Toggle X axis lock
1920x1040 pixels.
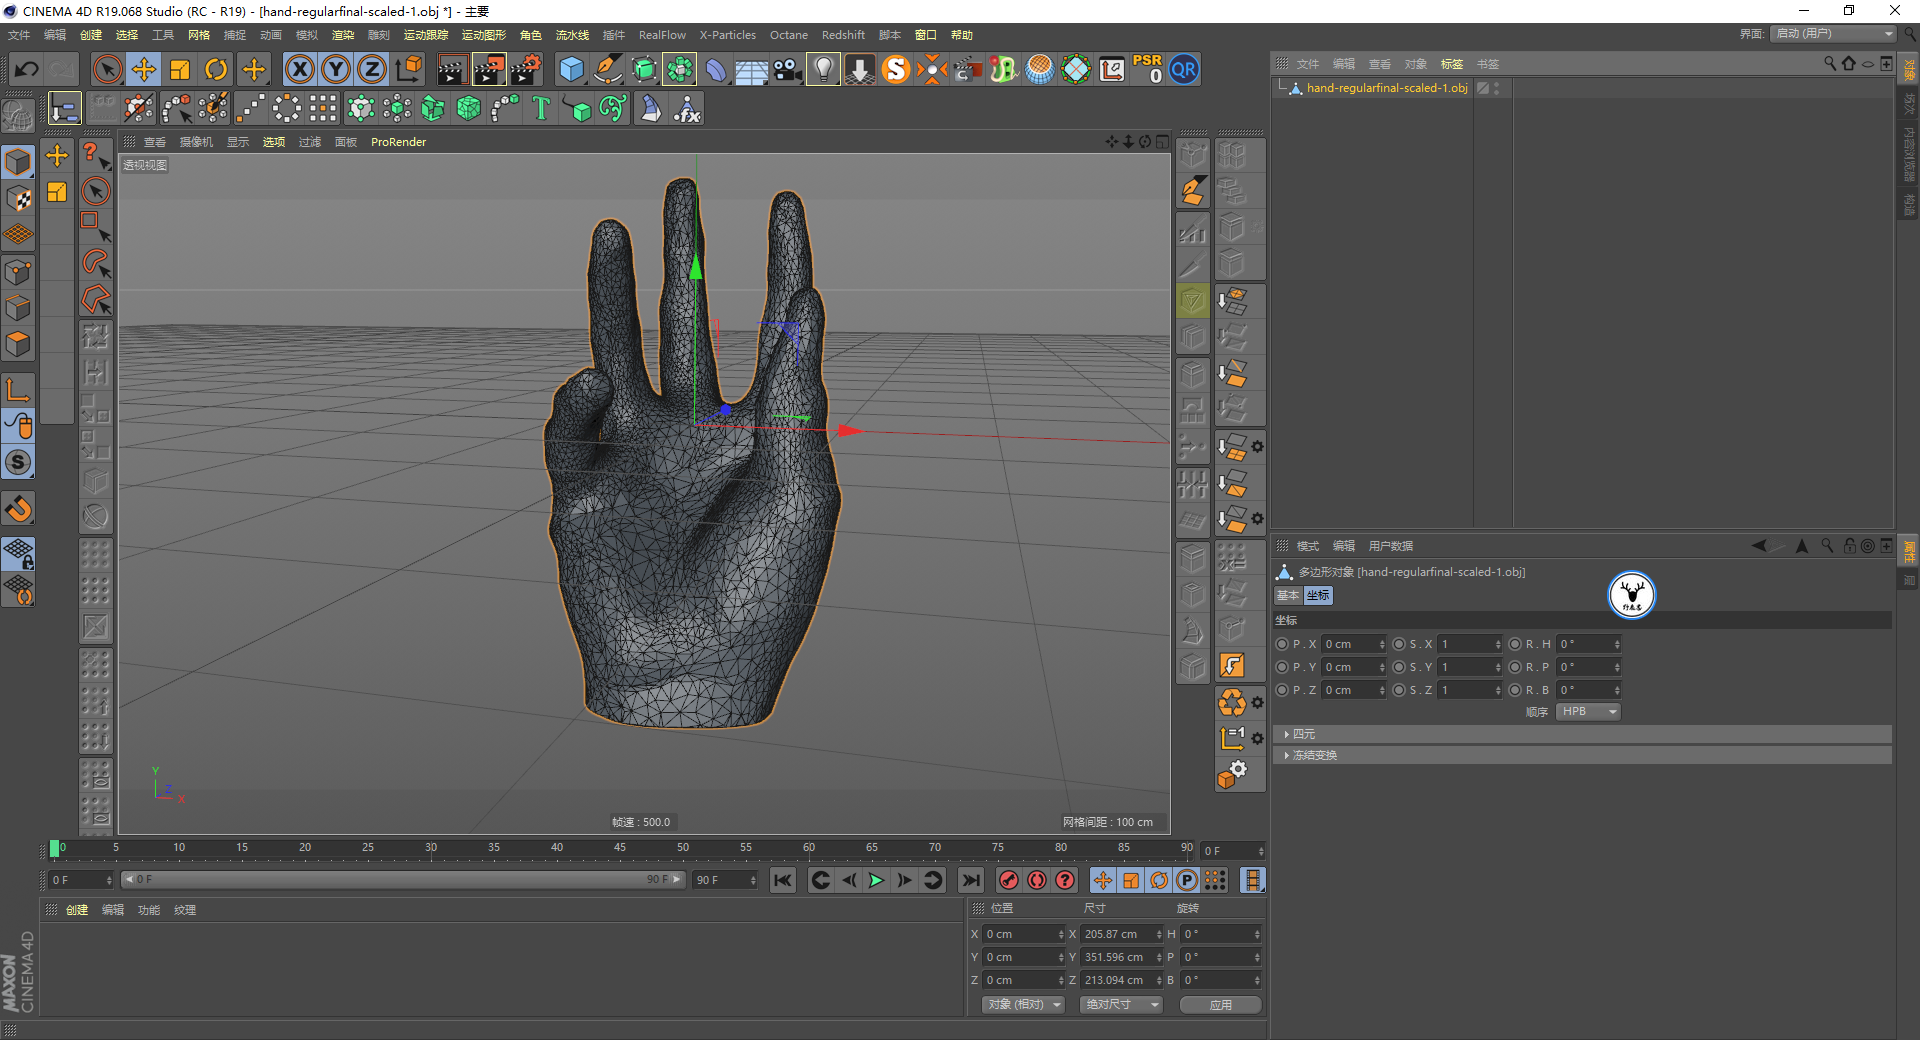(299, 69)
